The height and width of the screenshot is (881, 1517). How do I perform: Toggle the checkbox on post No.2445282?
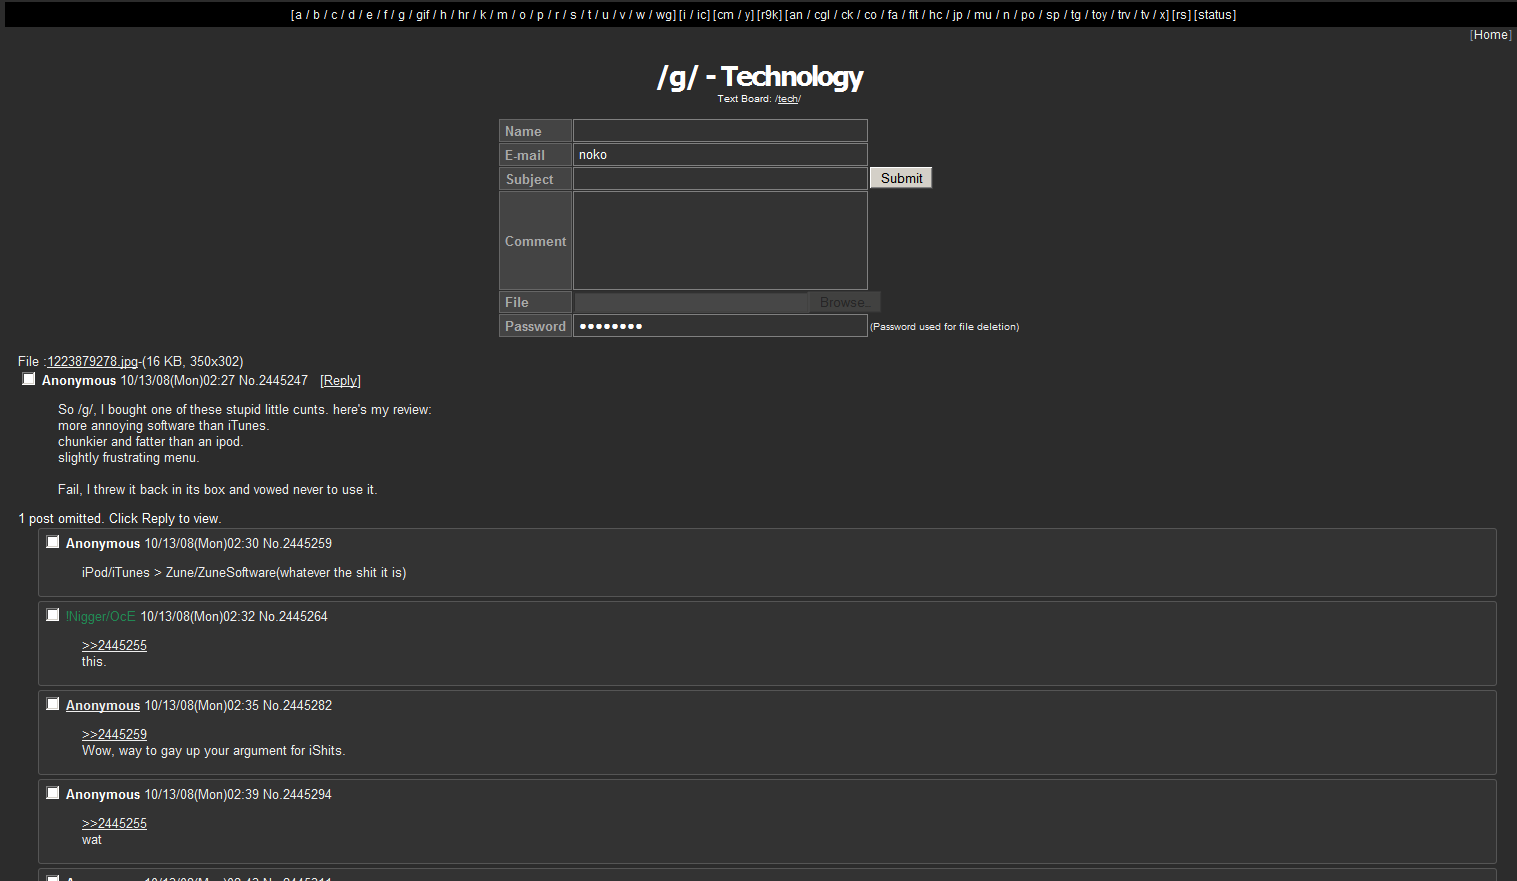[x=53, y=704]
